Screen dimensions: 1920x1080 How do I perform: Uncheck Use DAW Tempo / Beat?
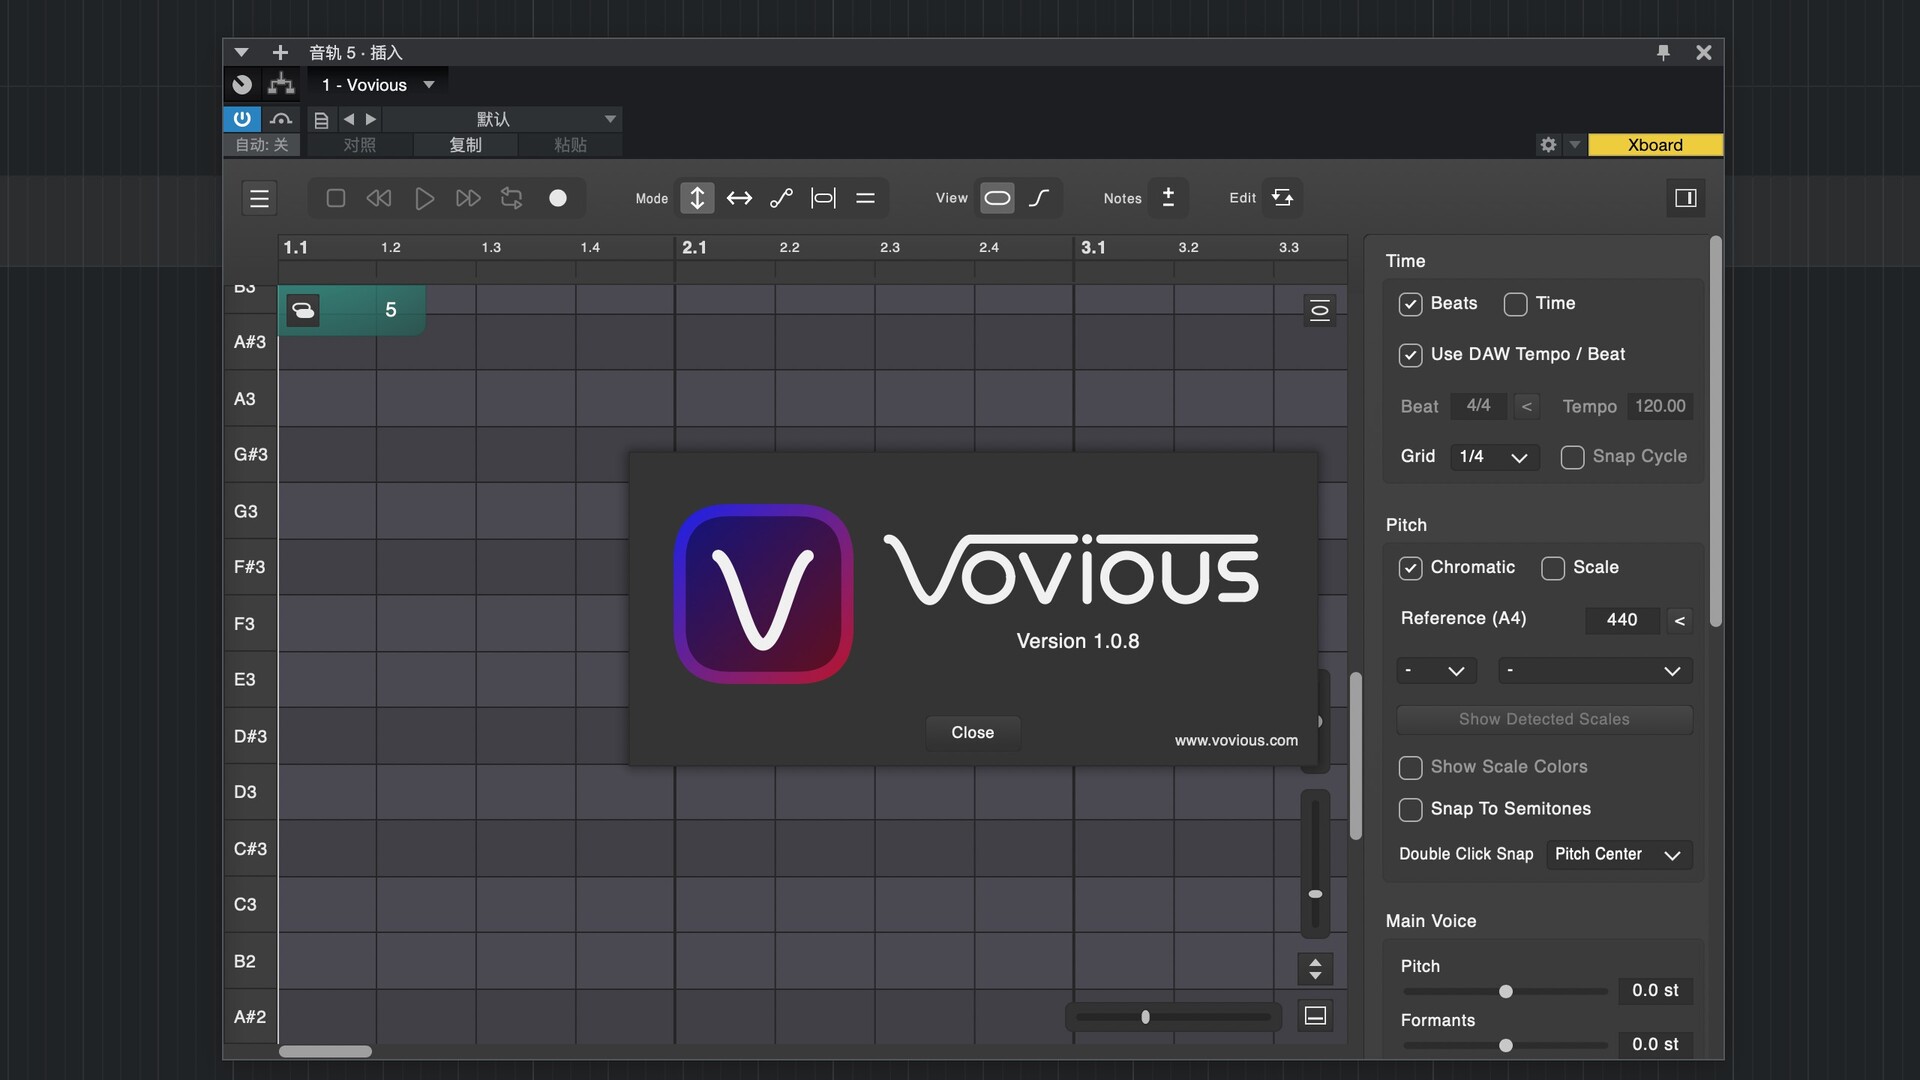point(1410,355)
